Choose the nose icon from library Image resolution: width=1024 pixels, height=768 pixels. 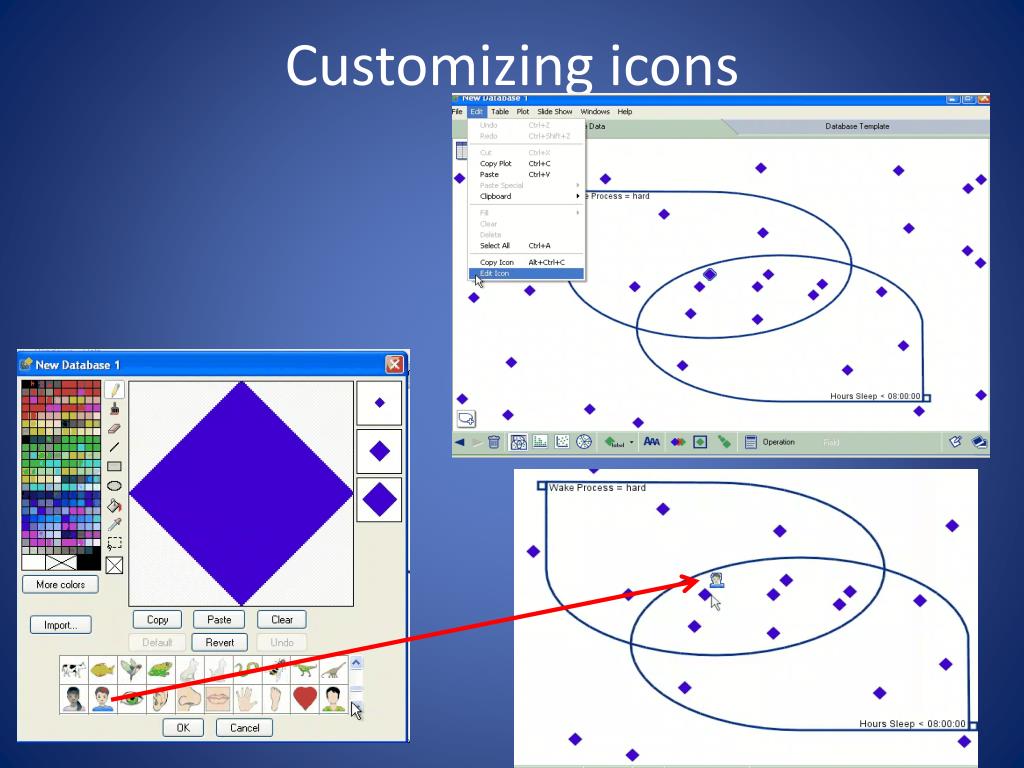pos(189,698)
